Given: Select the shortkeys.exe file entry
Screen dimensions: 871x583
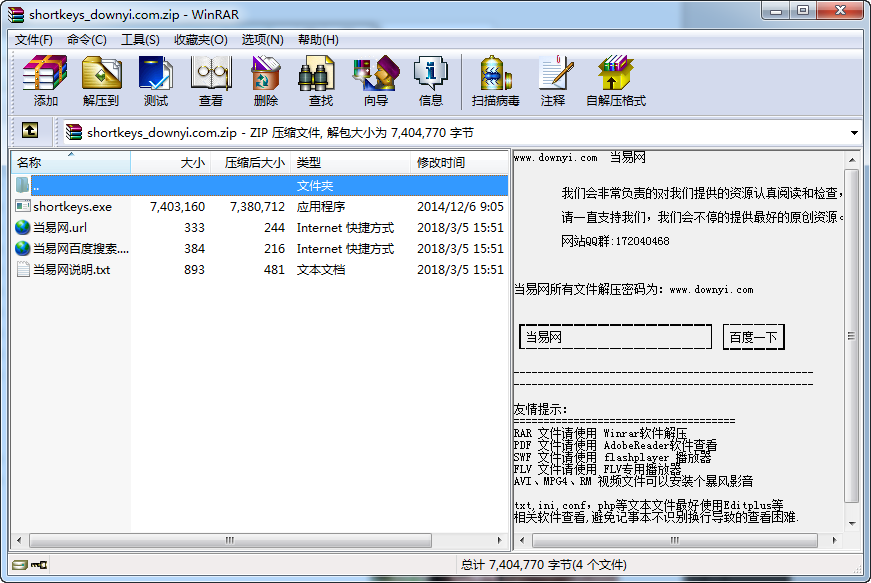Looking at the screenshot, I should click(x=64, y=207).
